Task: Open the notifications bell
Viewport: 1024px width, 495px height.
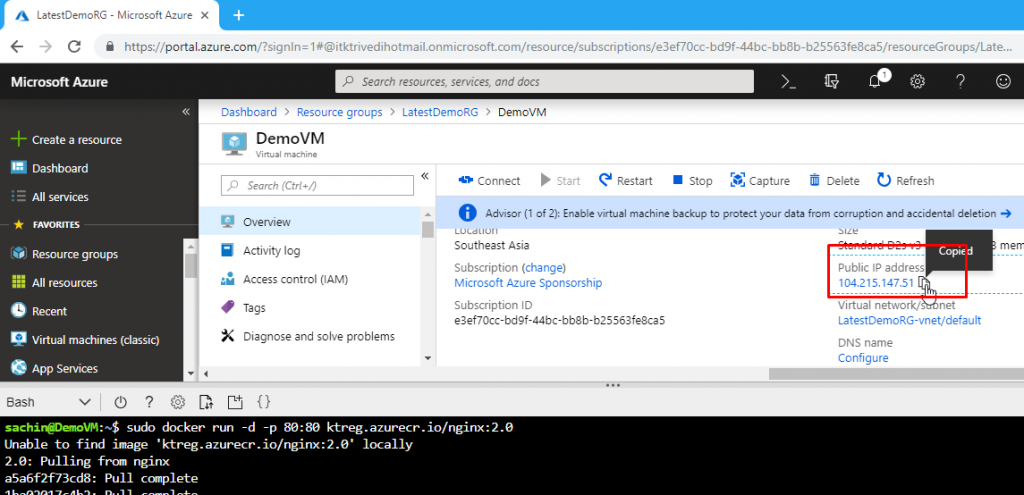Action: tap(875, 82)
